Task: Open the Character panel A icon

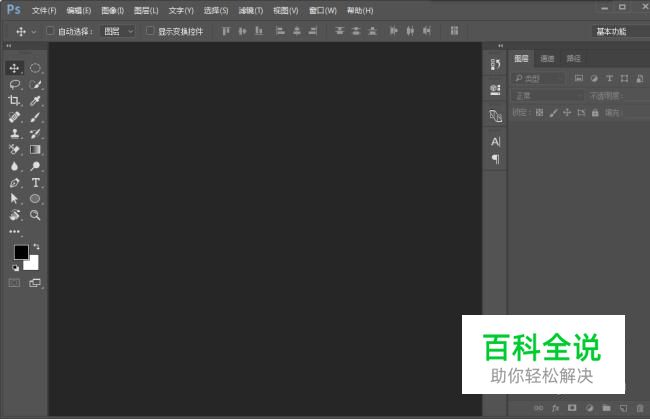Action: [x=495, y=142]
